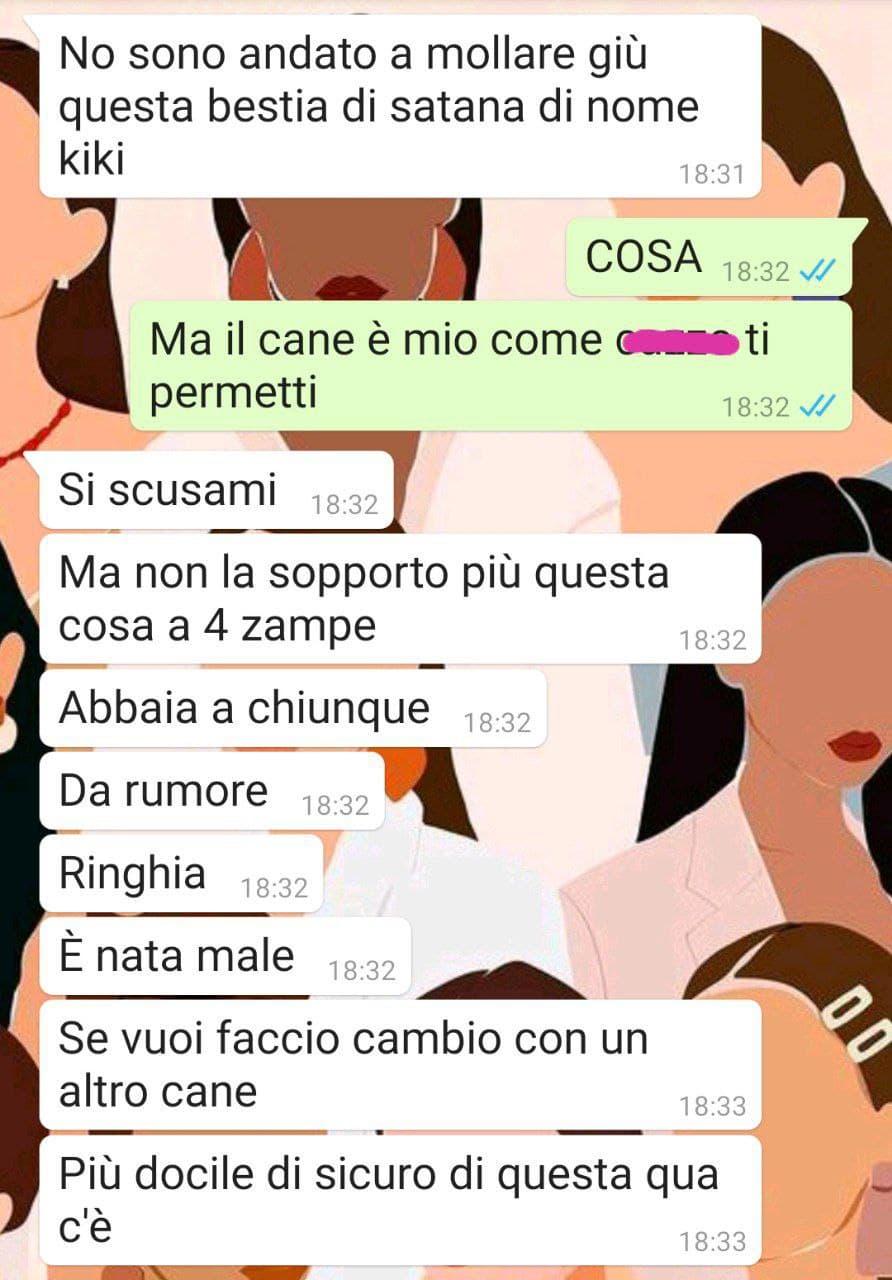Click the 18:32 timestamp next to 'Ringhia'
The height and width of the screenshot is (1280, 892).
click(274, 888)
